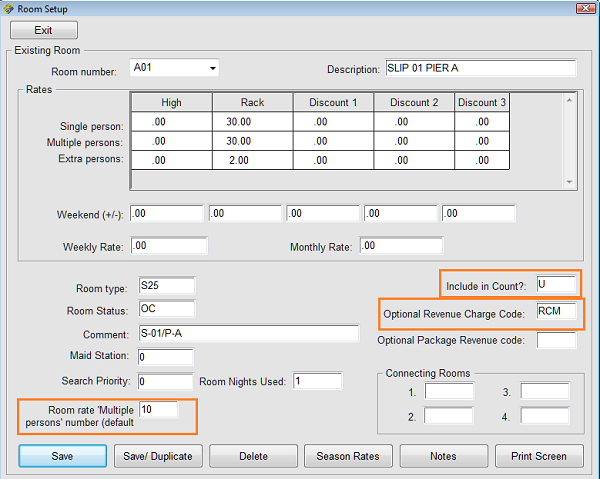Open the Notes button
This screenshot has height=479, width=600.
pyautogui.click(x=444, y=456)
